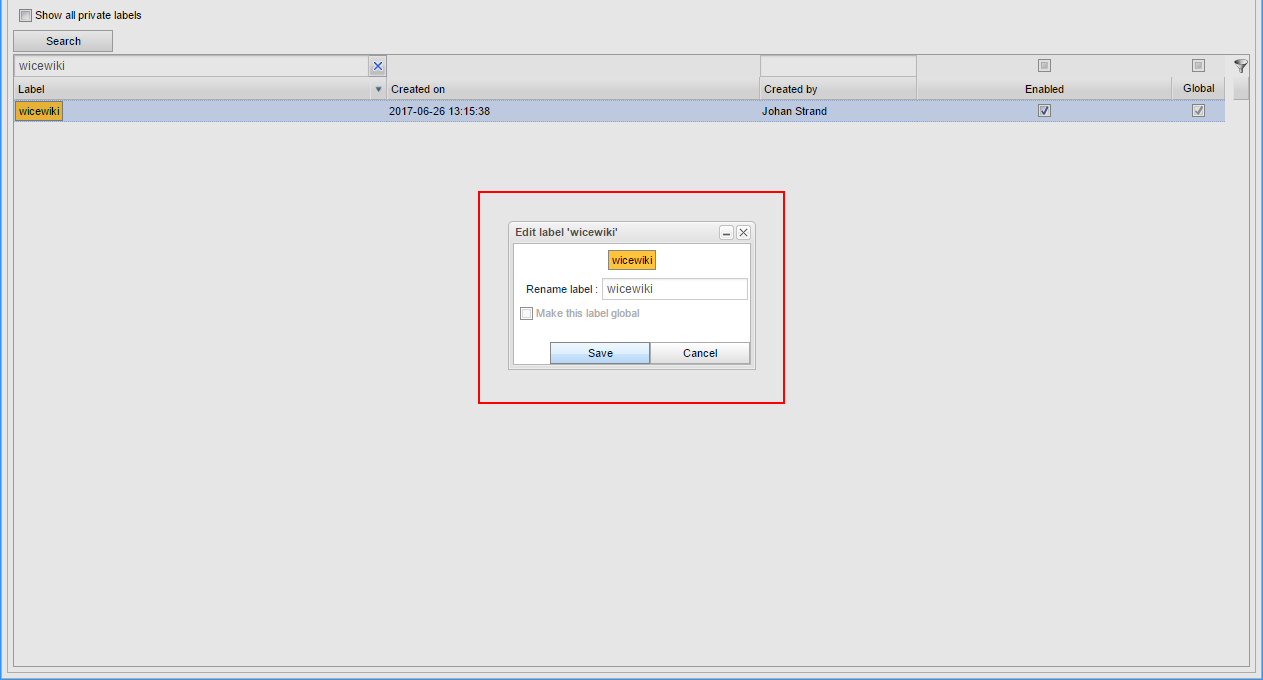Click the Search button

63,41
